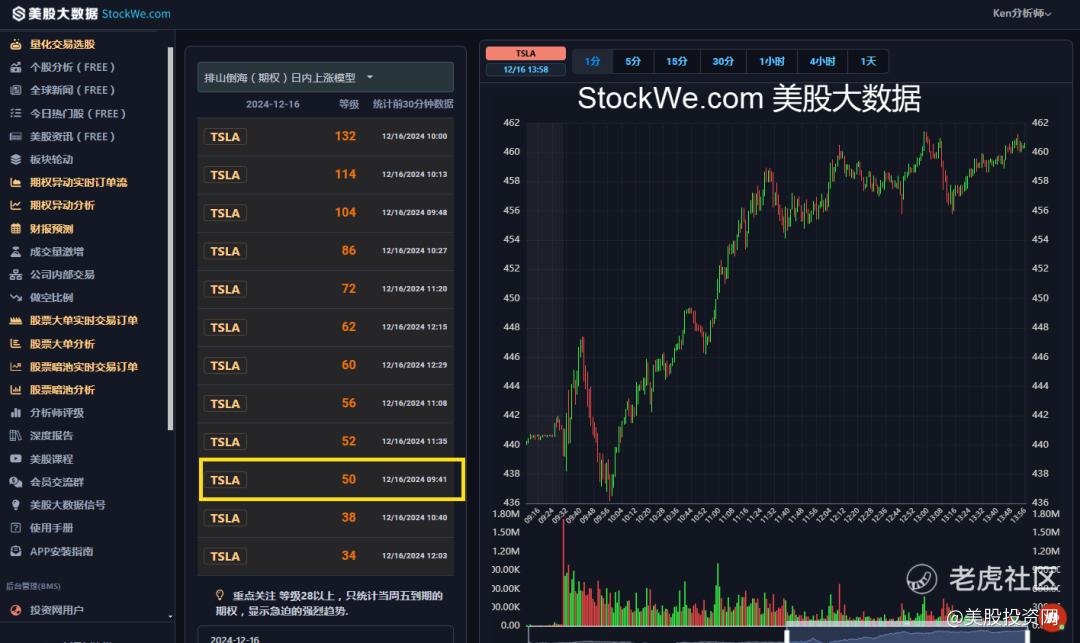Click the 期权异动实时订单流 chart icon
The width and height of the screenshot is (1080, 643).
(15, 182)
